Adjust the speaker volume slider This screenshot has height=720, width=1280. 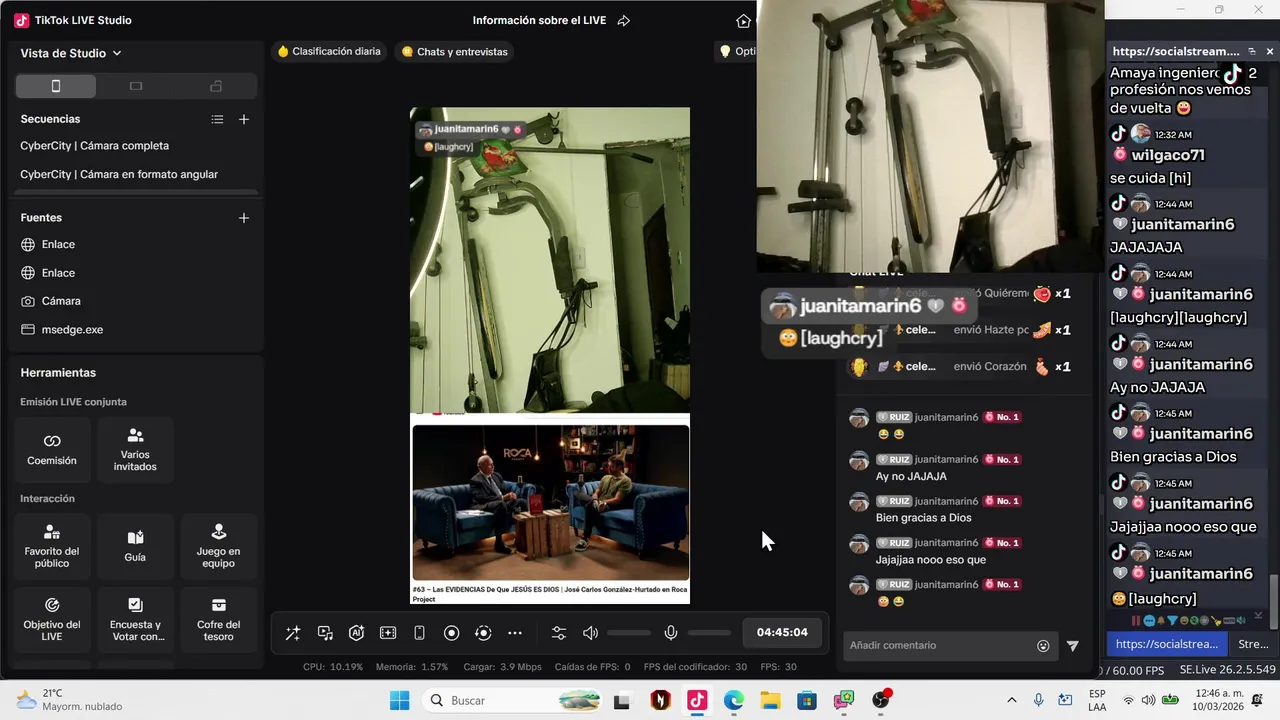629,633
